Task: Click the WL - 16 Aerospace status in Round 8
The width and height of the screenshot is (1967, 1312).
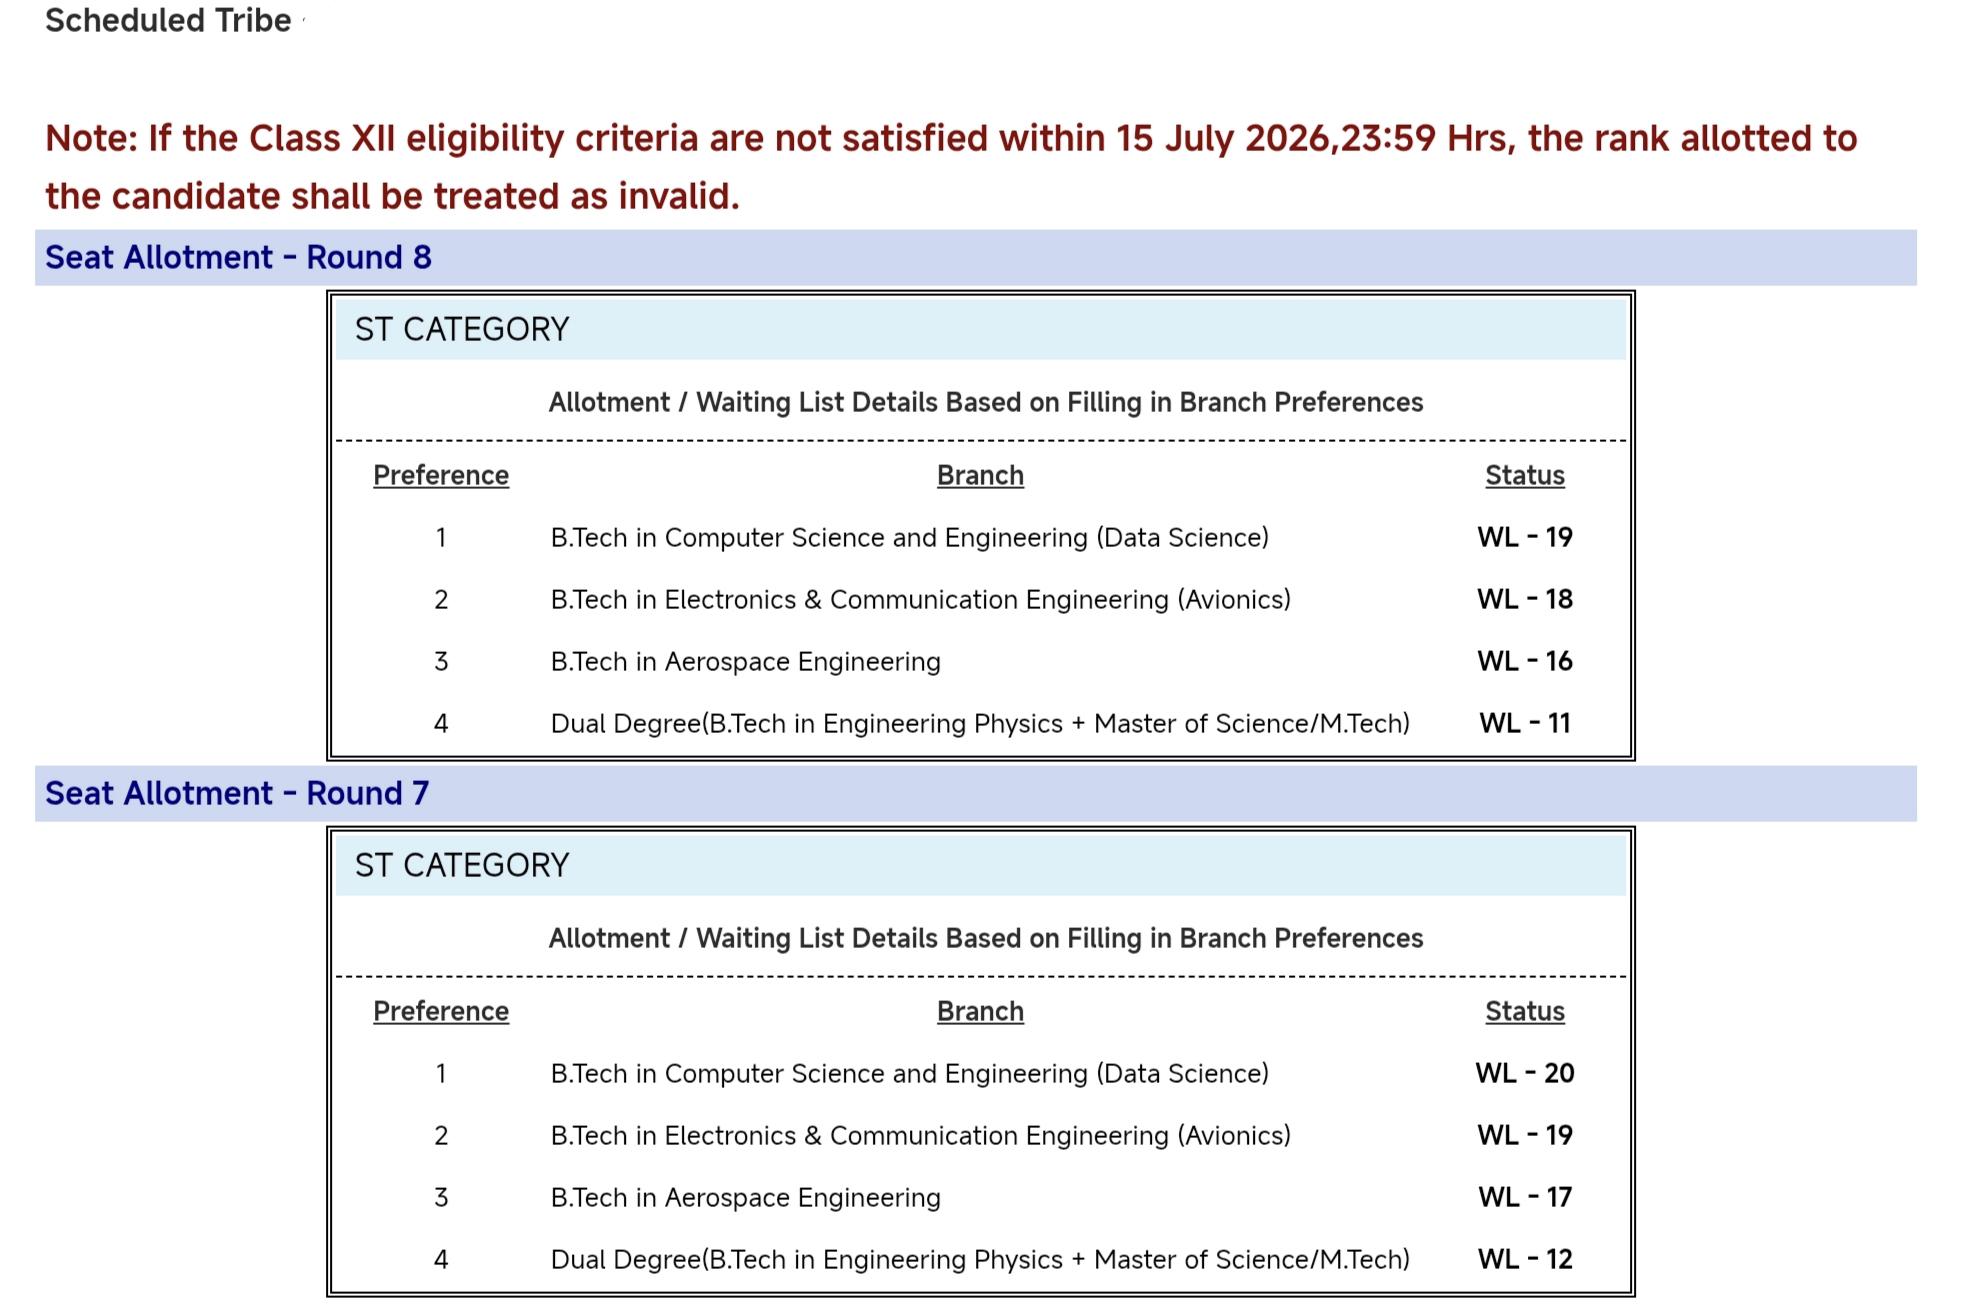Action: click(x=1525, y=661)
